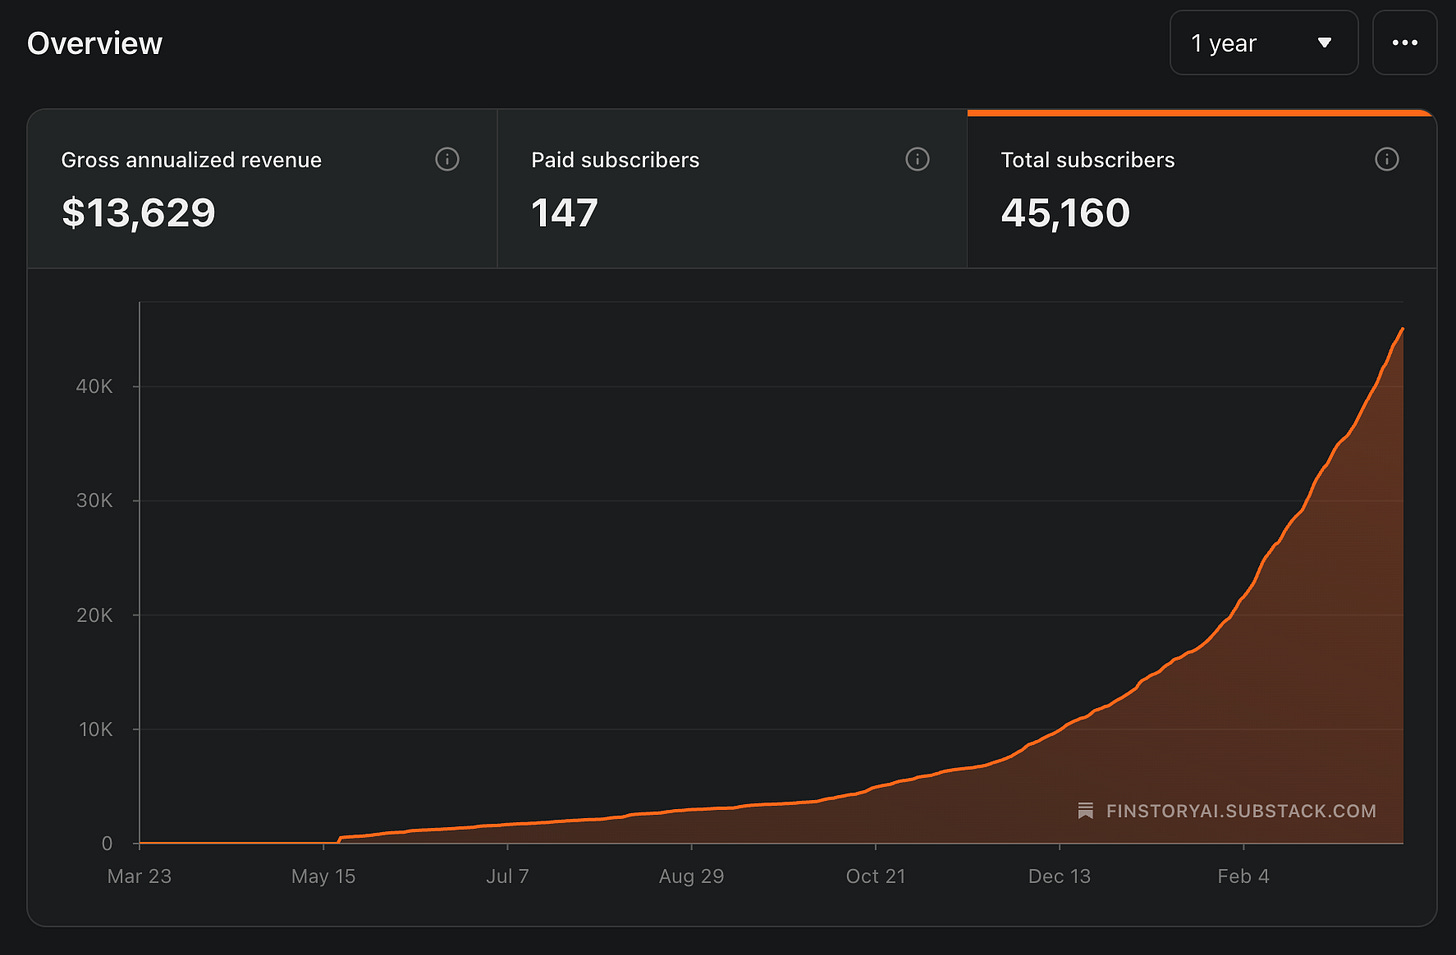Click the 45,160 total subscribers value
The image size is (1456, 955).
click(x=1065, y=213)
